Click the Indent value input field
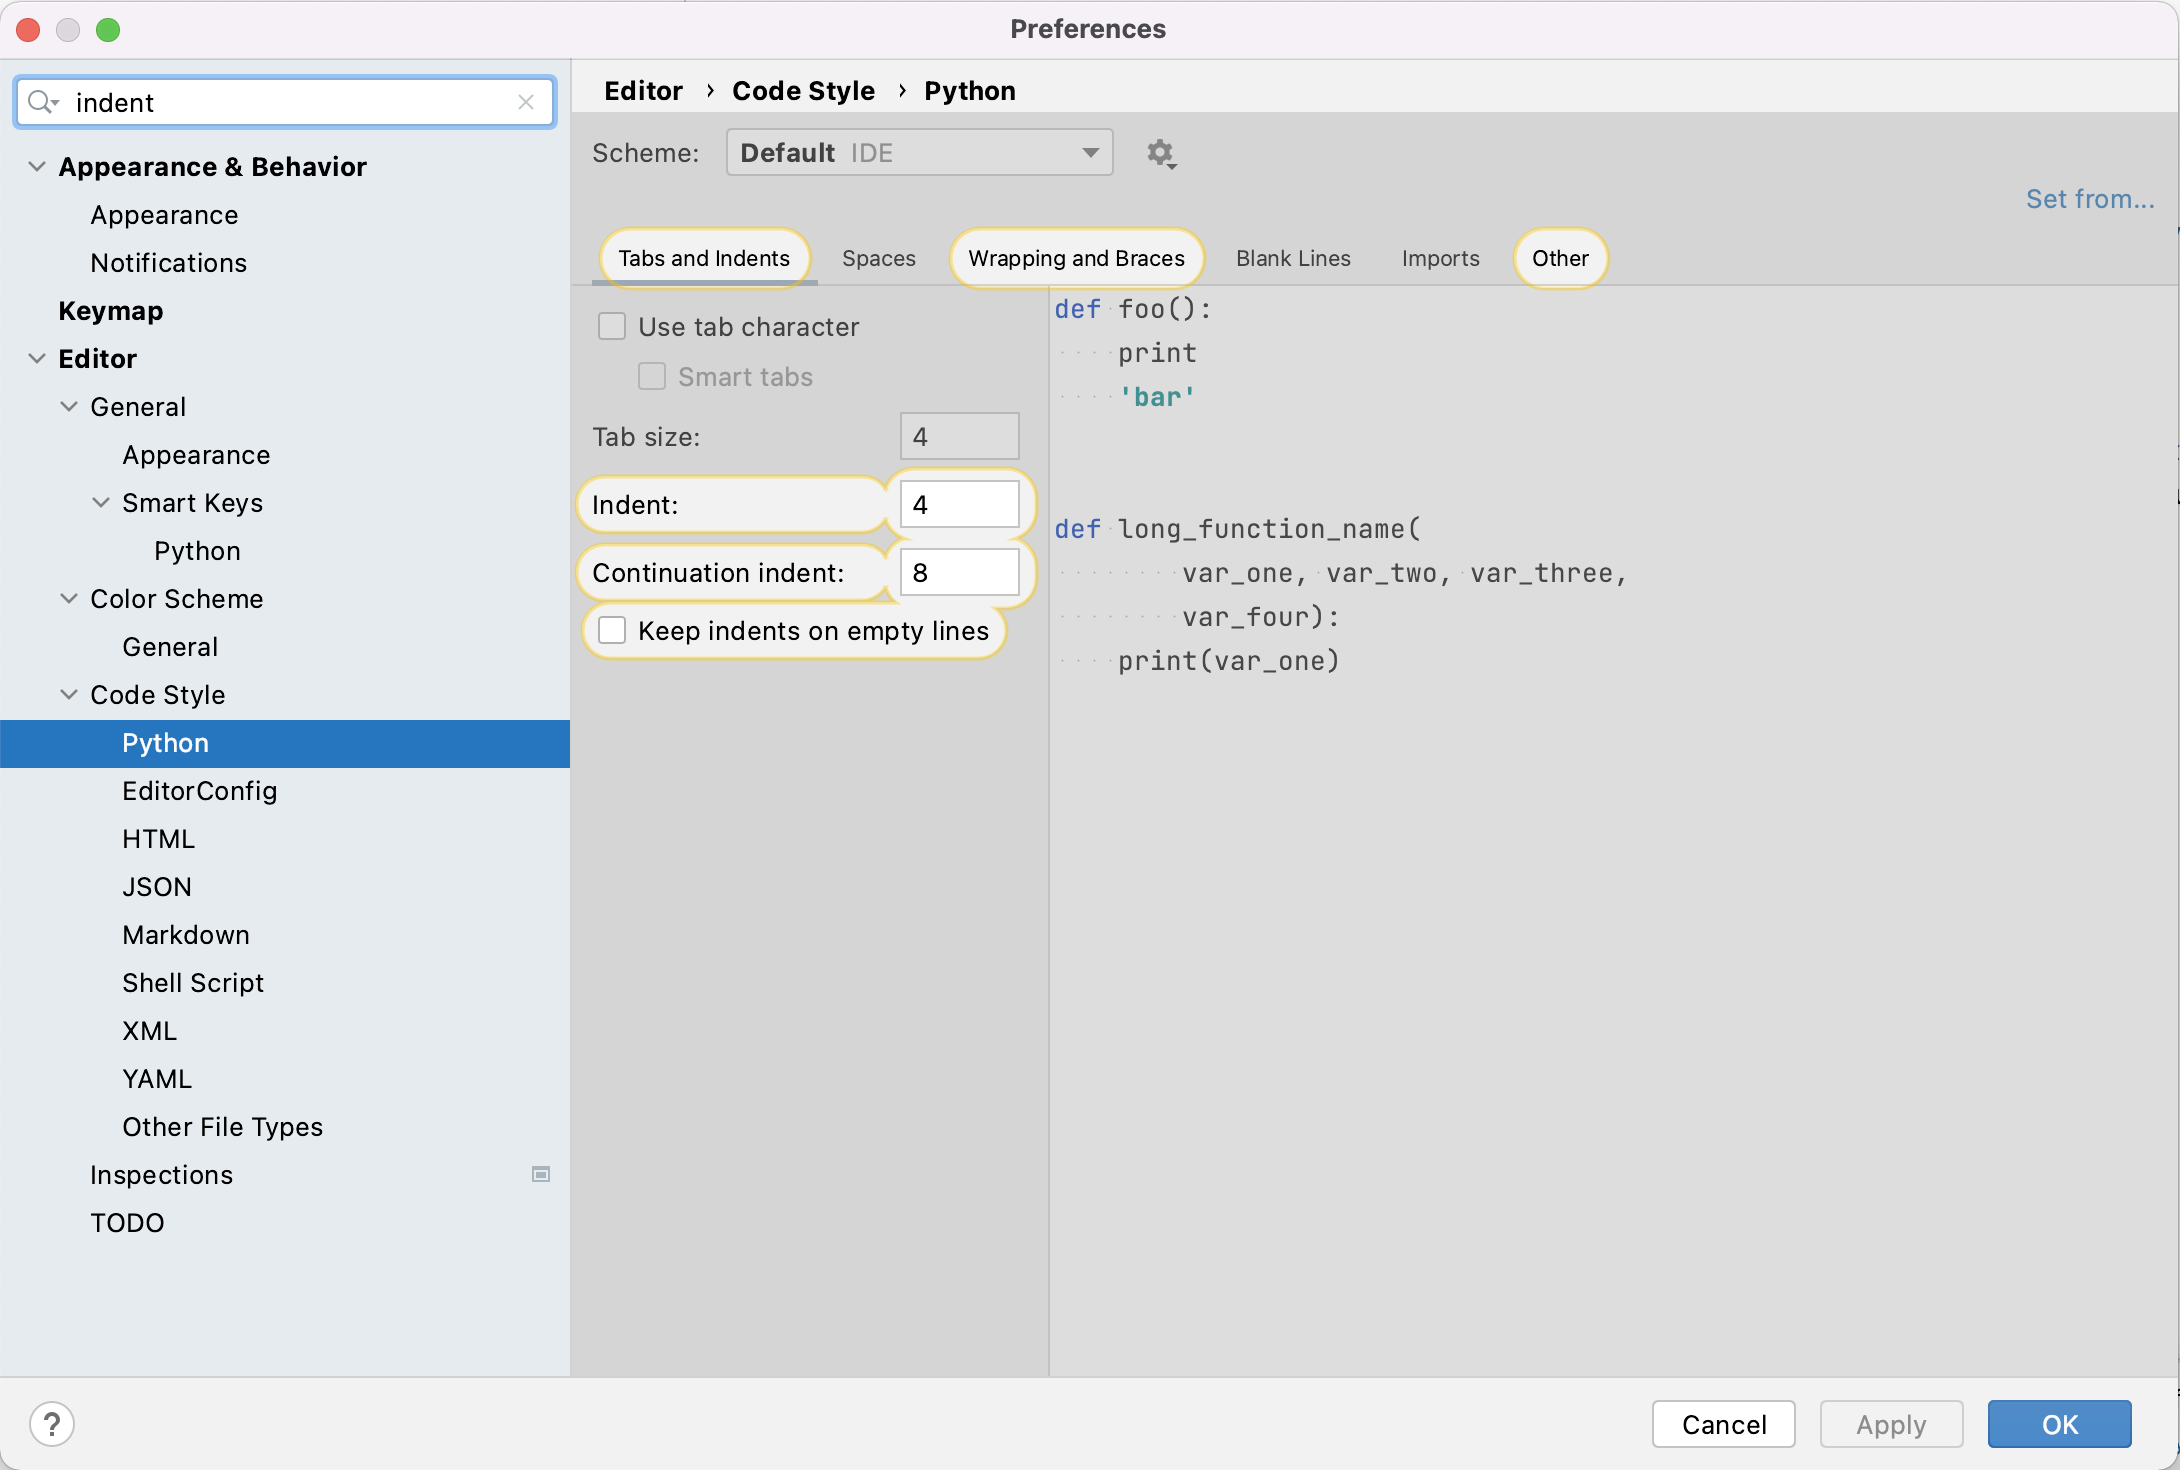Image resolution: width=2180 pixels, height=1470 pixels. [x=960, y=504]
